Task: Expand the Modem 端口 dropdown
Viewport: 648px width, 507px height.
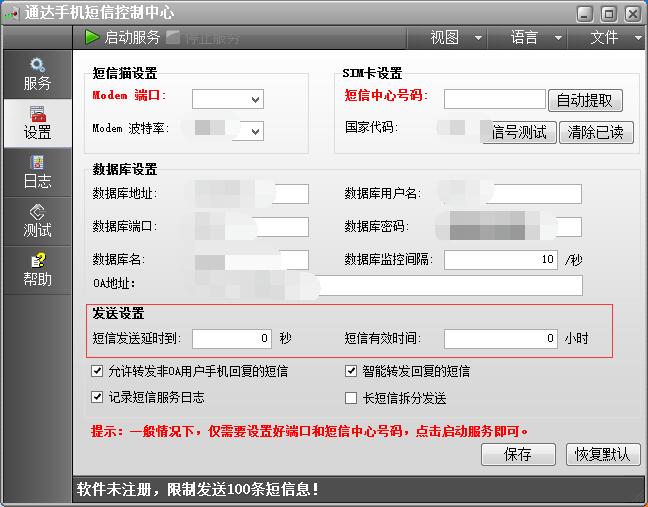Action: pos(255,99)
